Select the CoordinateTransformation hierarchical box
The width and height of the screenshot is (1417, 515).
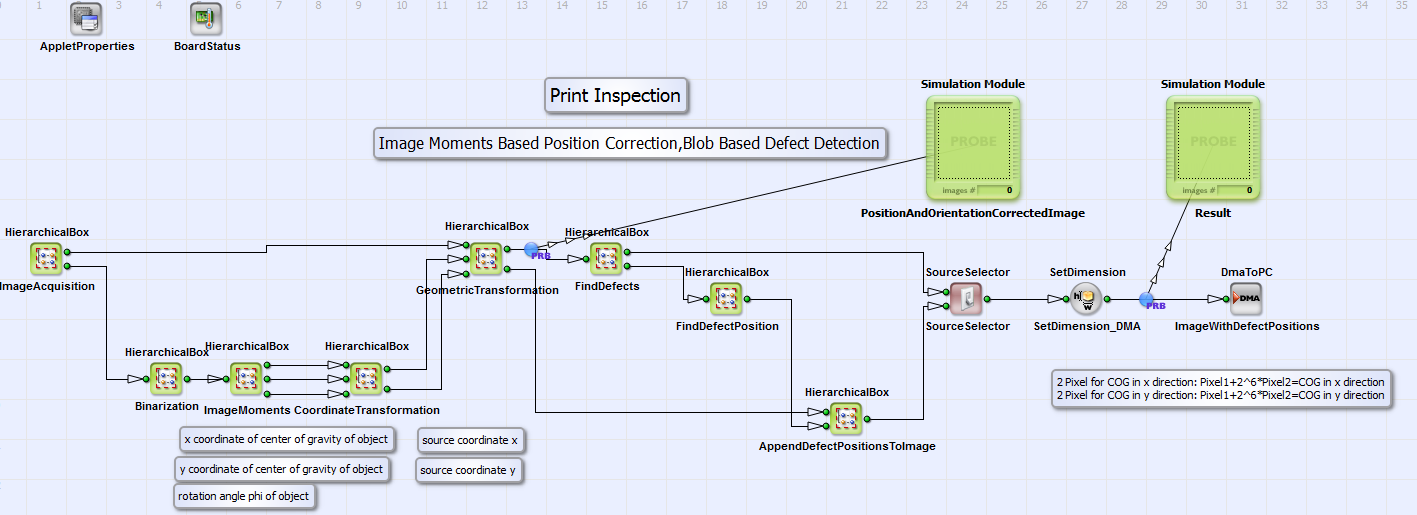[x=367, y=378]
